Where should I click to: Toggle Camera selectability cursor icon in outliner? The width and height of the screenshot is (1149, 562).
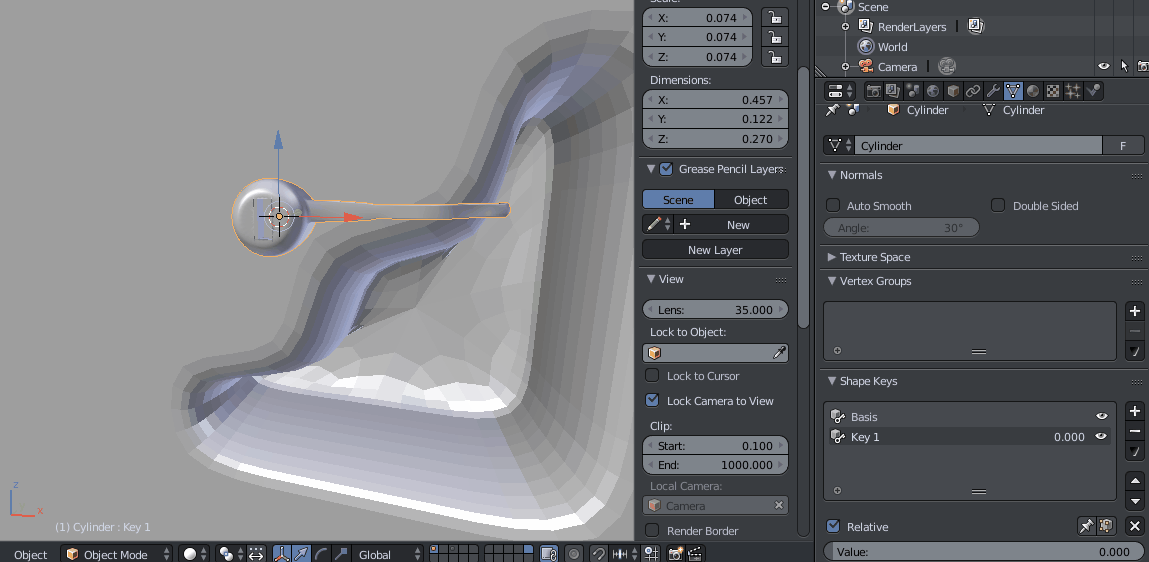pos(1124,67)
